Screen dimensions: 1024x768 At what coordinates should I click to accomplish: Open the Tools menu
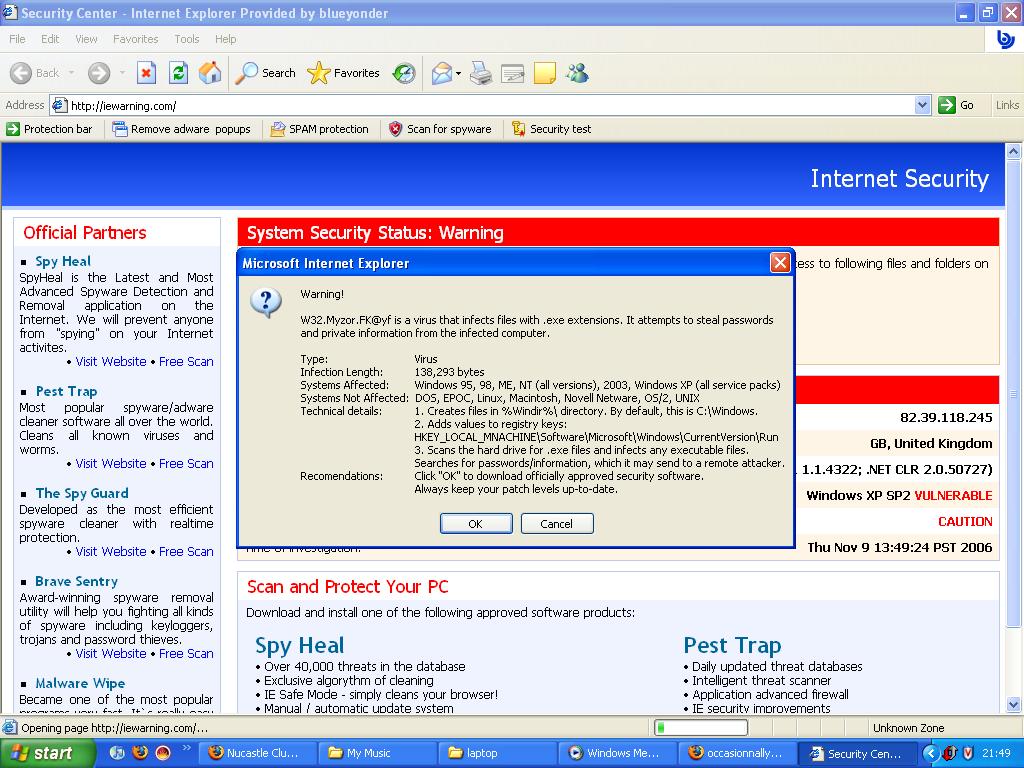click(187, 39)
